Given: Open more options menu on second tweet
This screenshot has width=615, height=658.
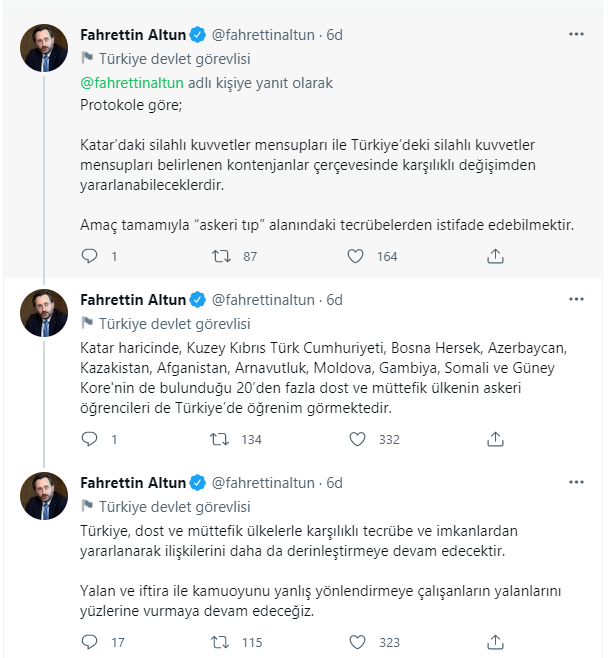Looking at the screenshot, I should coord(576,299).
